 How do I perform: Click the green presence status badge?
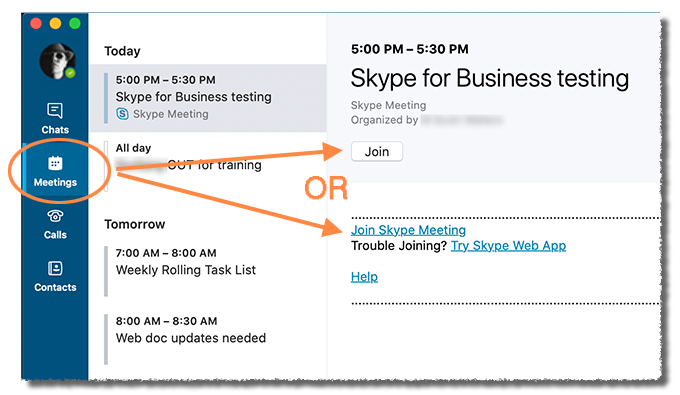click(70, 73)
